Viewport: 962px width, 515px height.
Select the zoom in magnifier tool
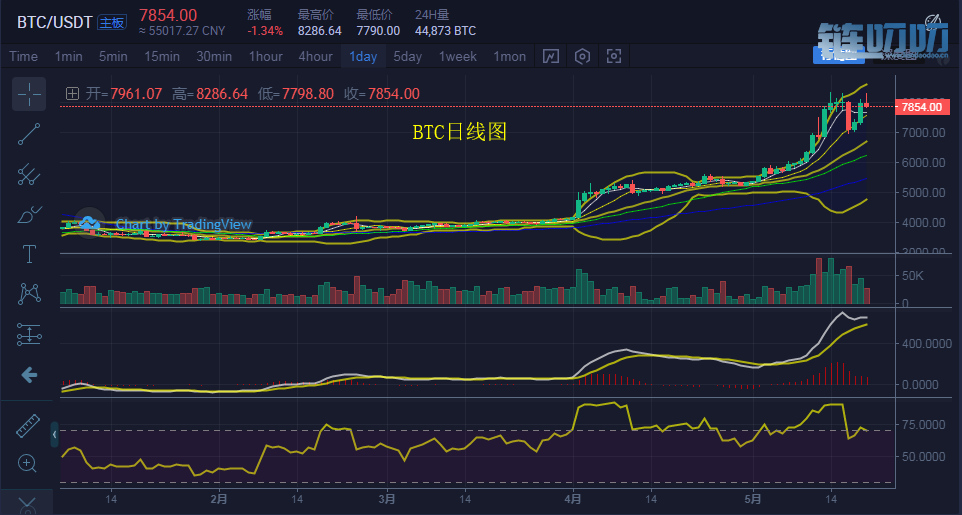pos(28,463)
